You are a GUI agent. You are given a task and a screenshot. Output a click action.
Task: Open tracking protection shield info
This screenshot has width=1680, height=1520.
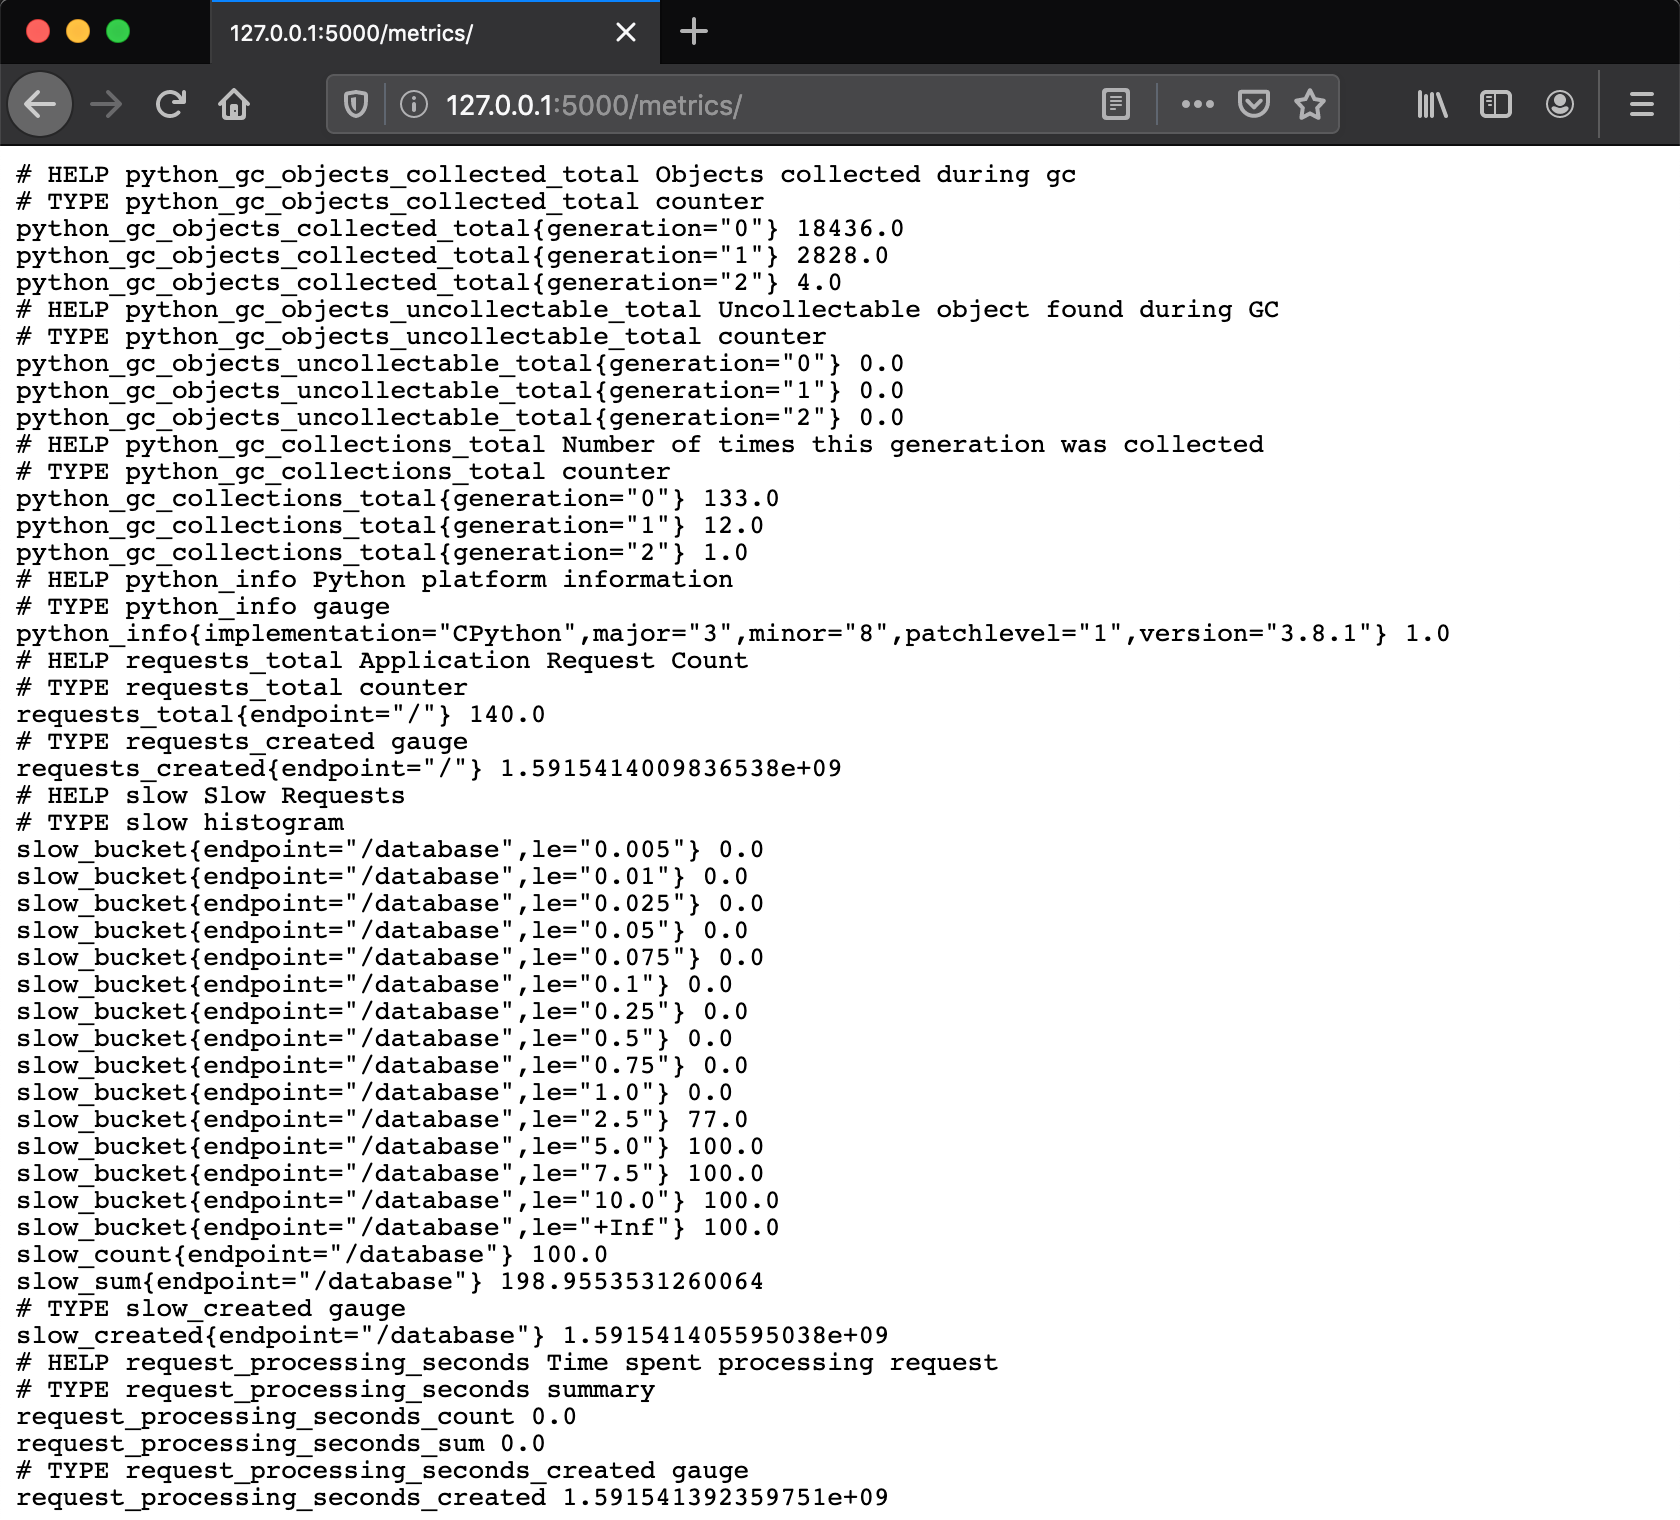[x=356, y=104]
